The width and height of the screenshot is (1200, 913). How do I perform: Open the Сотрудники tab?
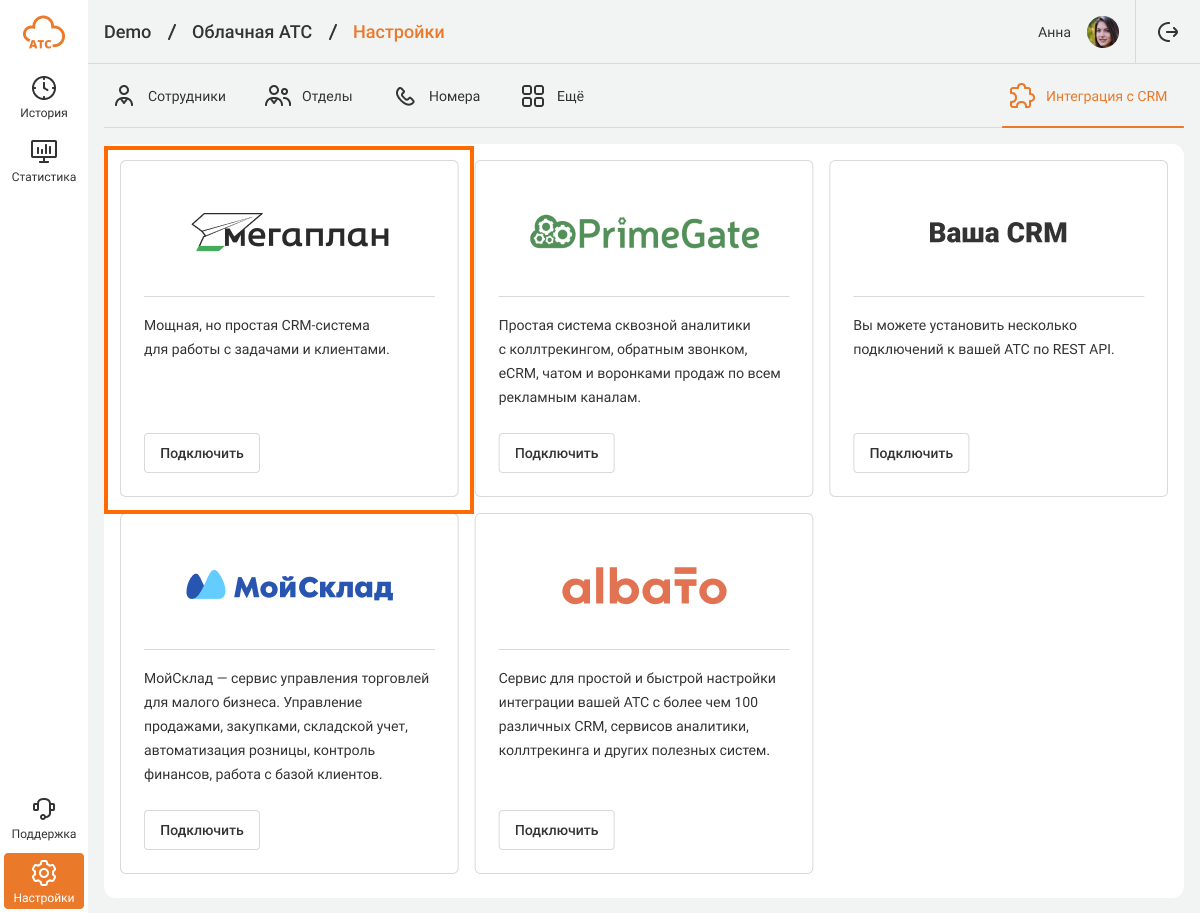[170, 96]
